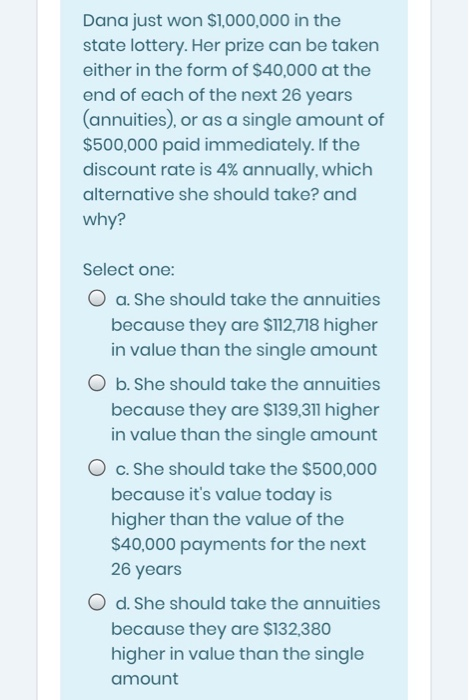Select radio button for option a

point(96,299)
